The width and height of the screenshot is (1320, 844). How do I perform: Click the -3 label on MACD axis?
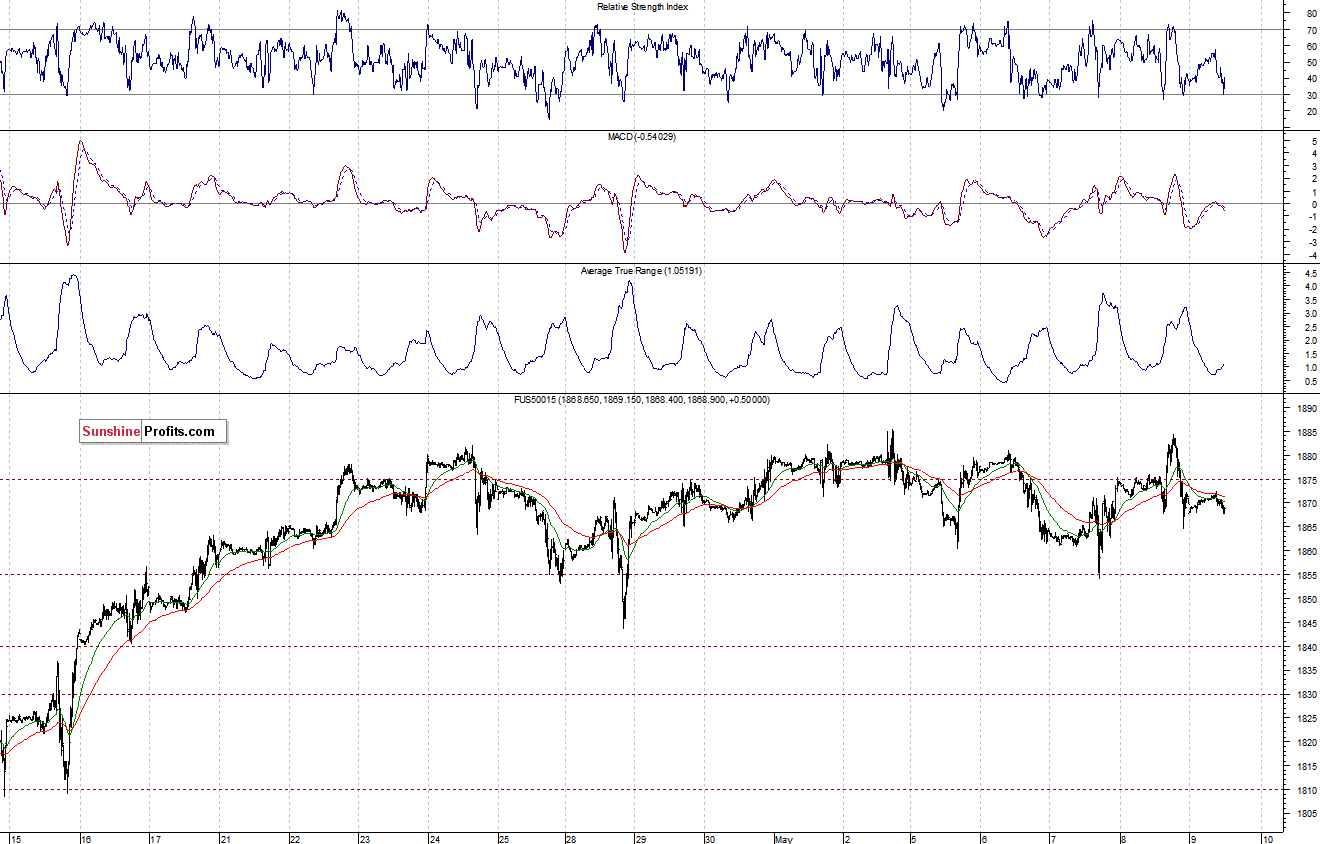point(1311,242)
